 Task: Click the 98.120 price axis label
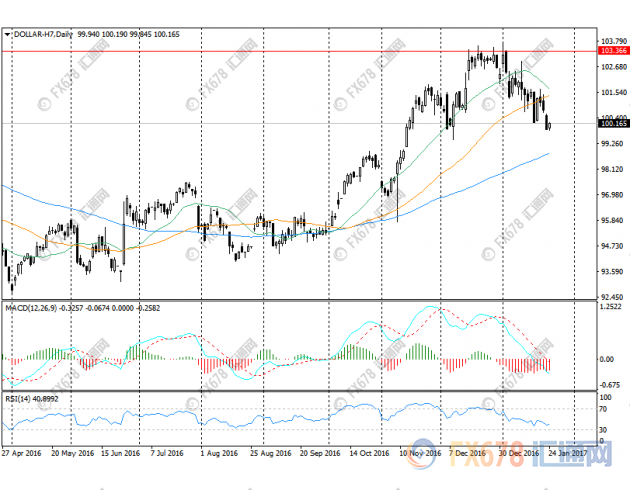tap(611, 169)
